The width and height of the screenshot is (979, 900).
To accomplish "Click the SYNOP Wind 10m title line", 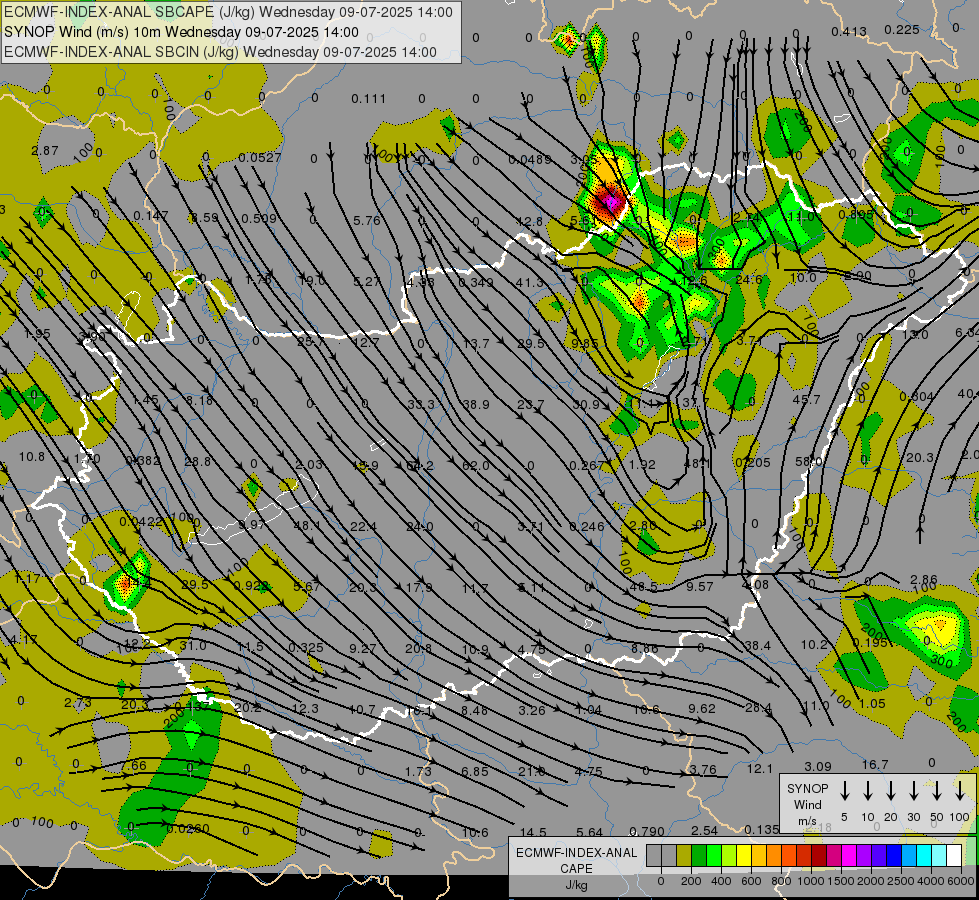I will [x=181, y=32].
